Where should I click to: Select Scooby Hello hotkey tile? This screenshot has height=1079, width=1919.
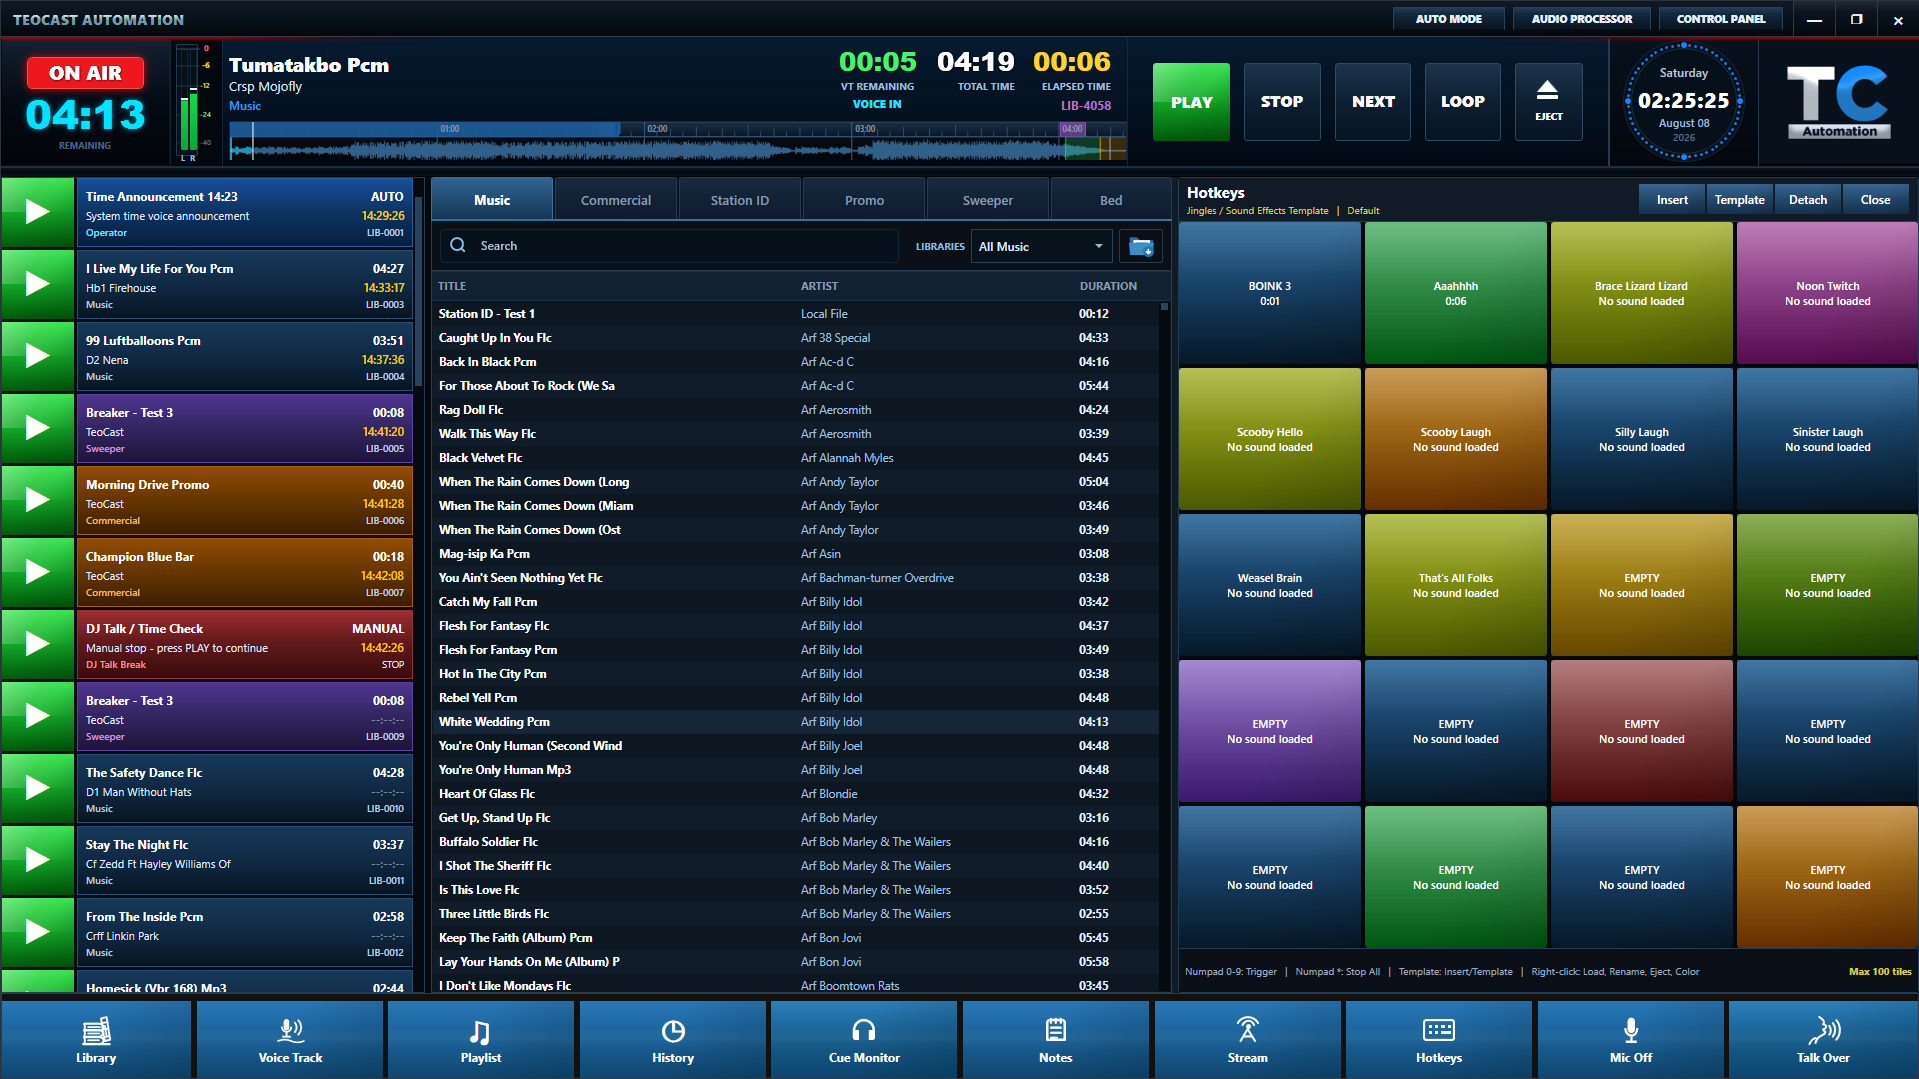click(1270, 439)
